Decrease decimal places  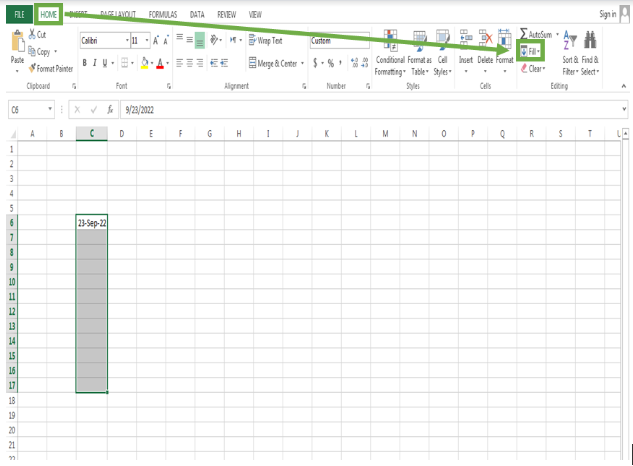(365, 63)
